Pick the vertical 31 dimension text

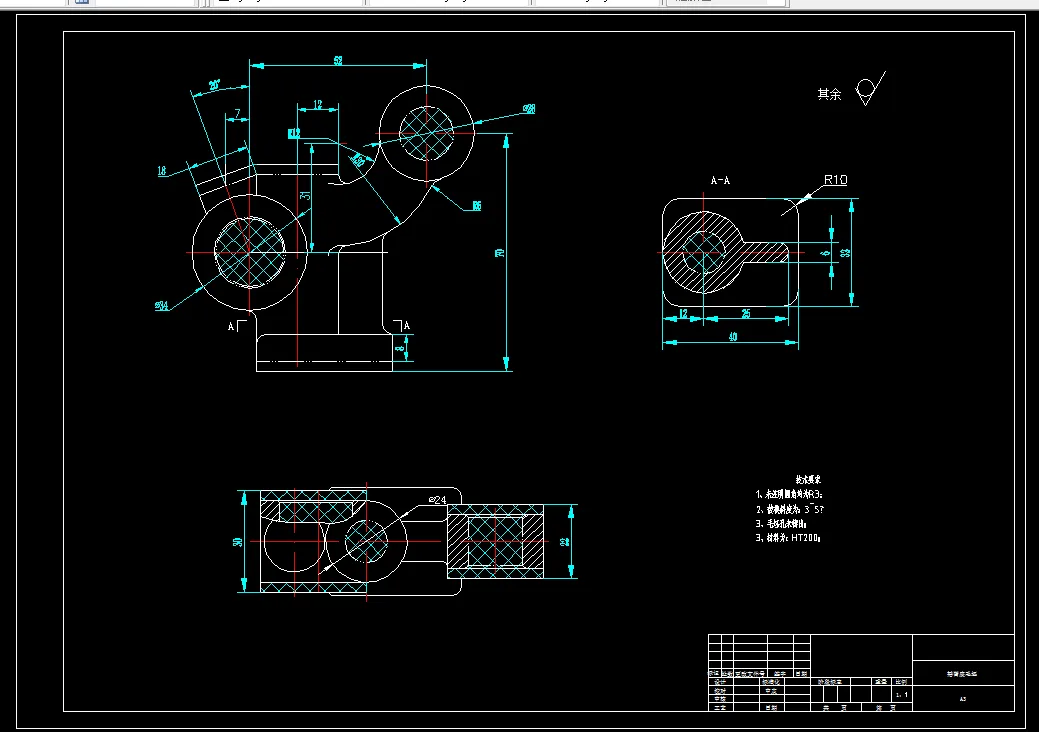[305, 195]
